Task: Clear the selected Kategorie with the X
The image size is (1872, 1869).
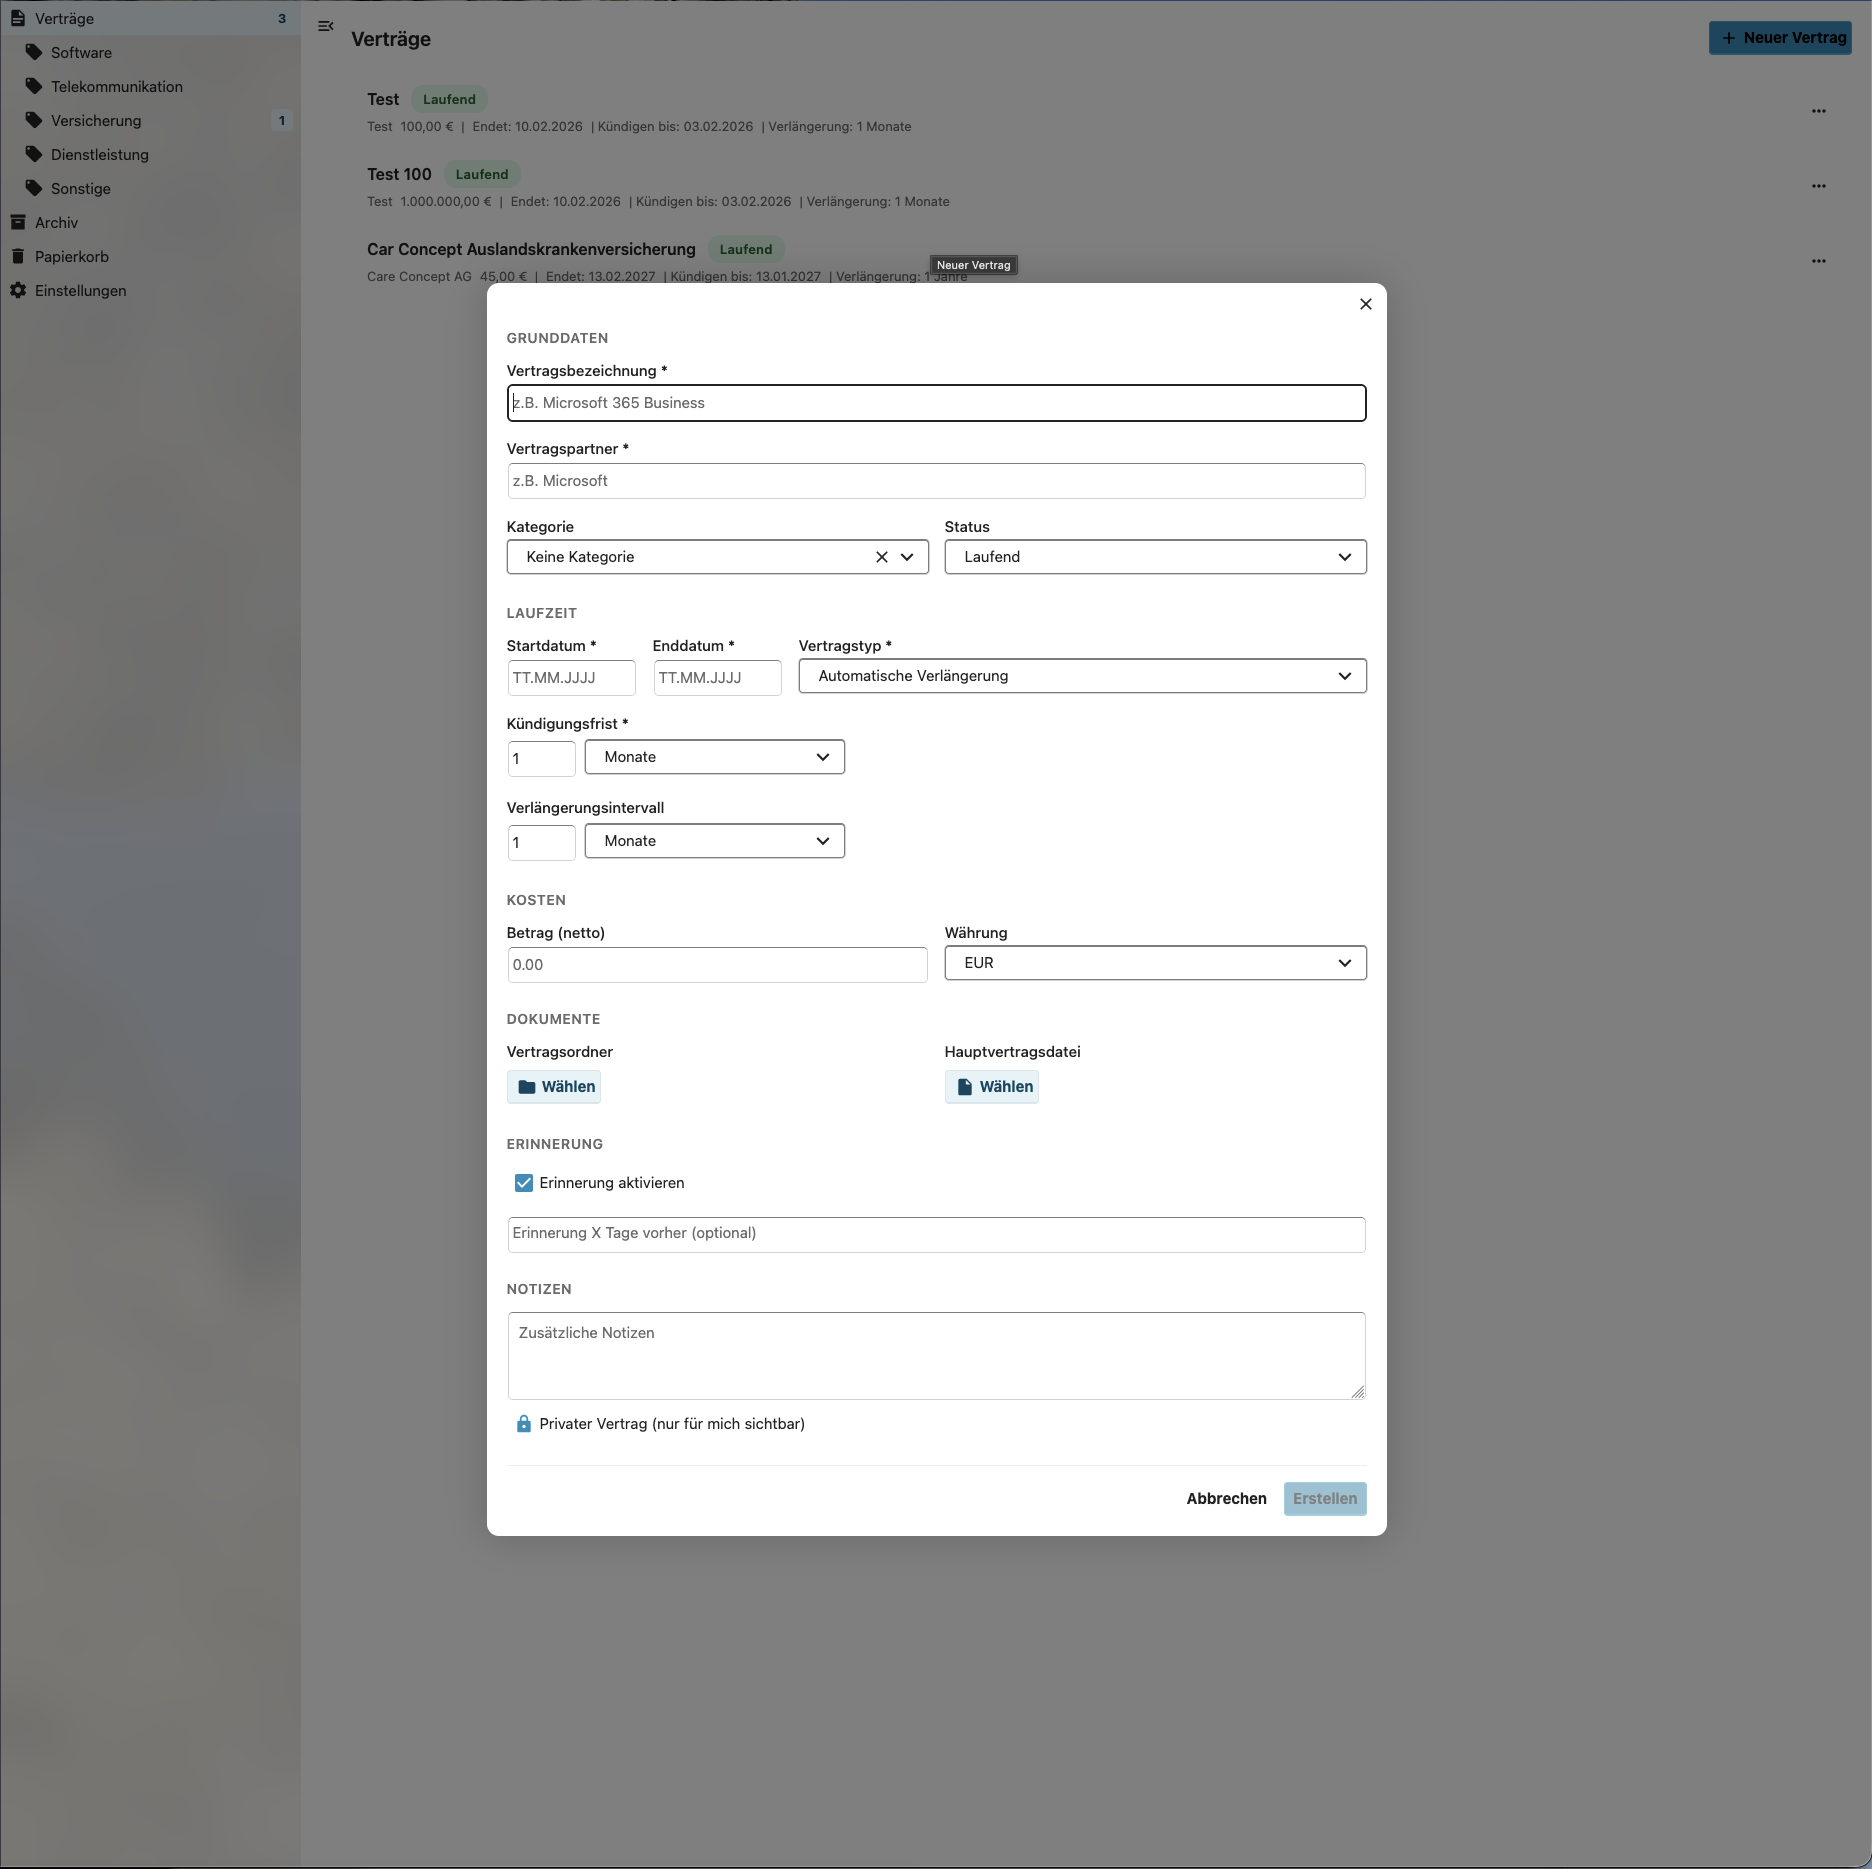Action: pyautogui.click(x=881, y=557)
